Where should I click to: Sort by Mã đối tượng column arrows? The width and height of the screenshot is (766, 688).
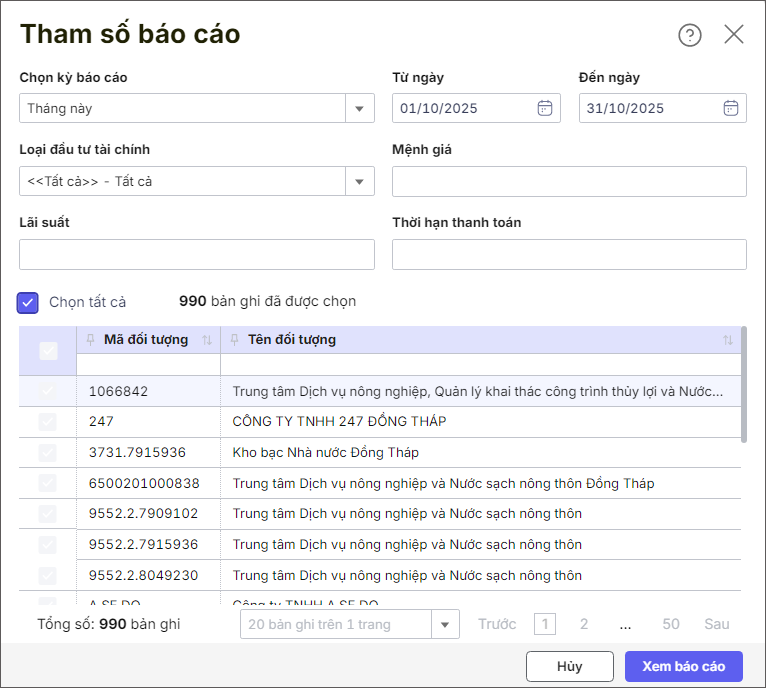(x=207, y=340)
